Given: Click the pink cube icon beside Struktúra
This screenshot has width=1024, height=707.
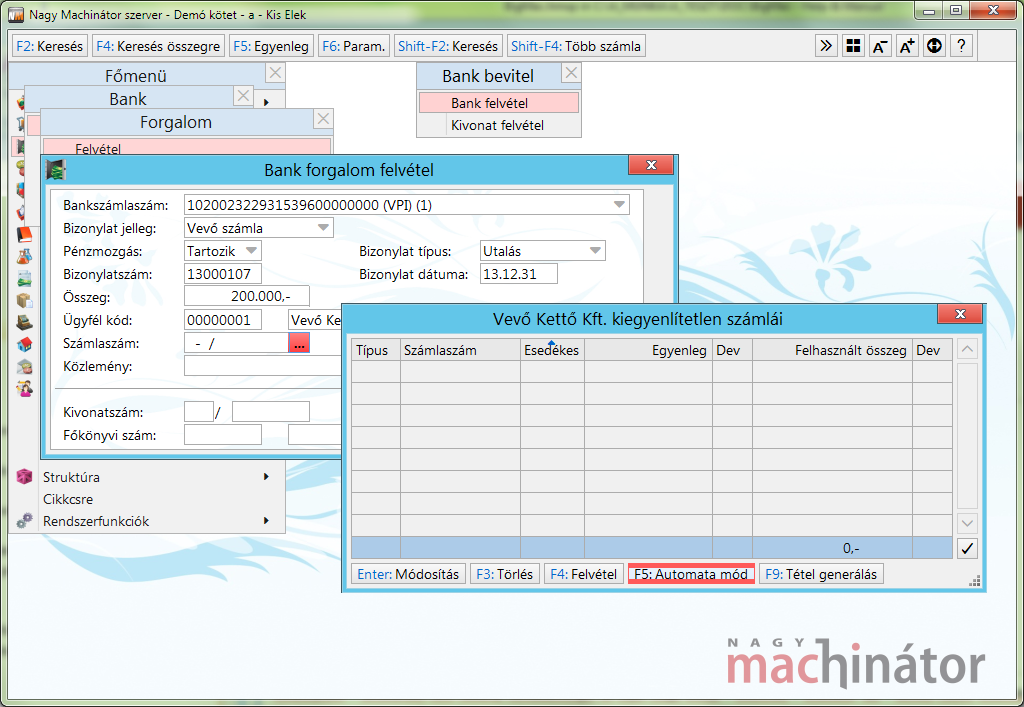Looking at the screenshot, I should click(x=24, y=477).
